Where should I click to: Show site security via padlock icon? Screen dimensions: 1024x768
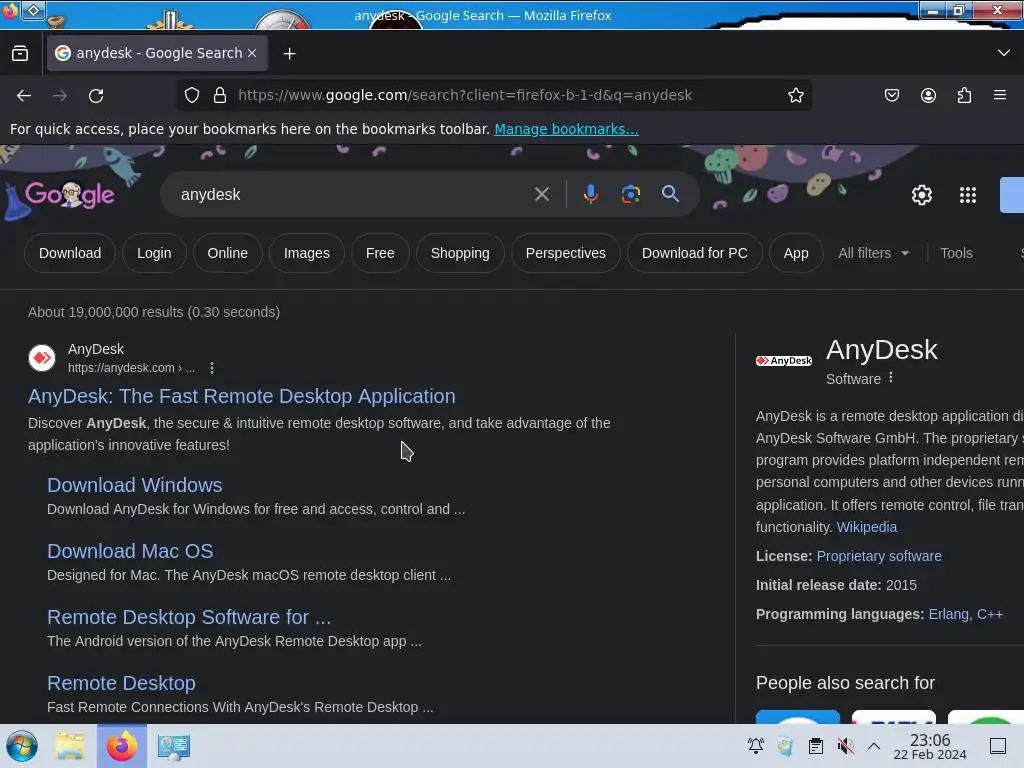(220, 95)
